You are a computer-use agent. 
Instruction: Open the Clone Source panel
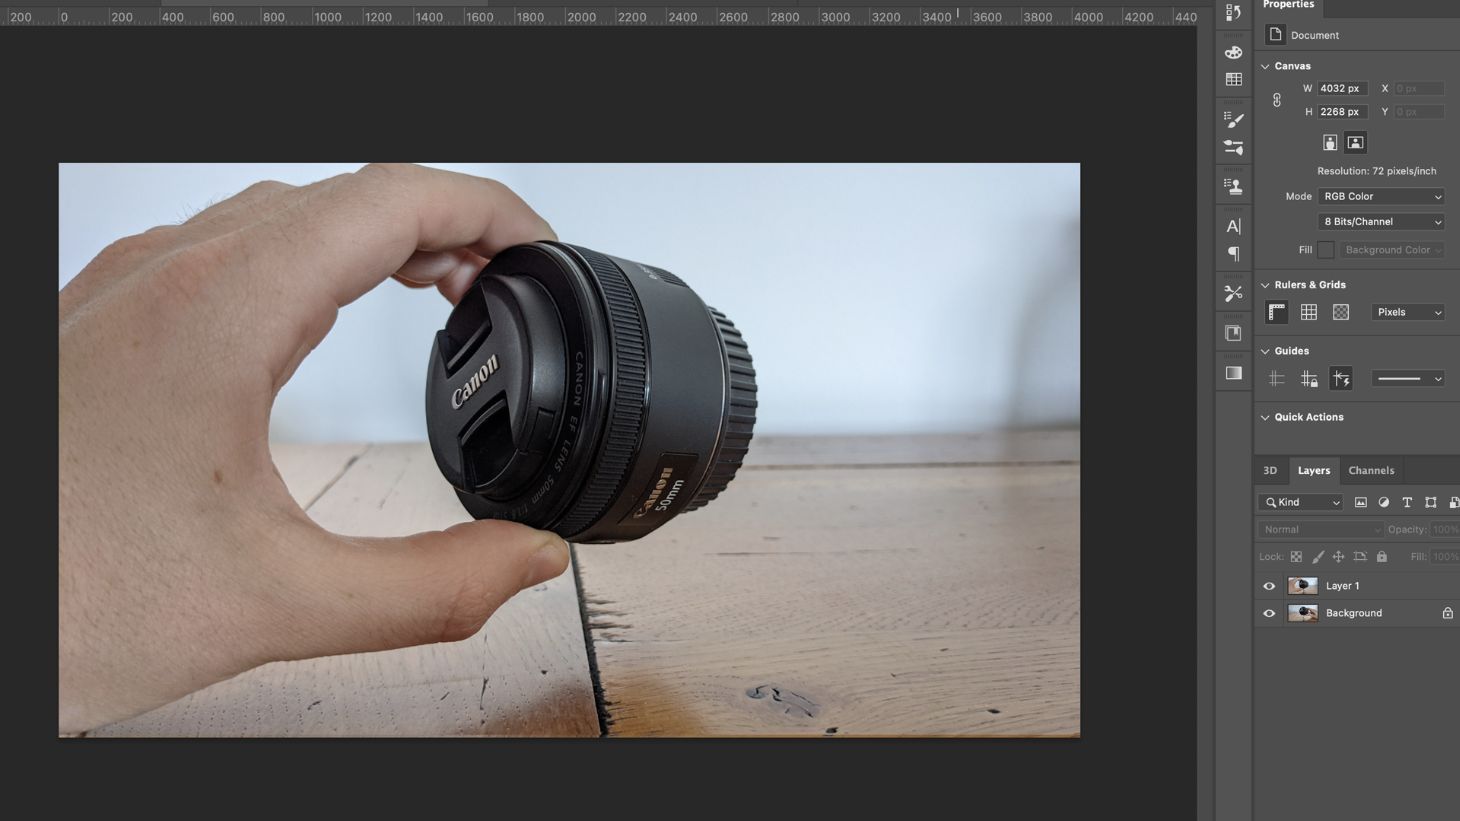pyautogui.click(x=1233, y=184)
